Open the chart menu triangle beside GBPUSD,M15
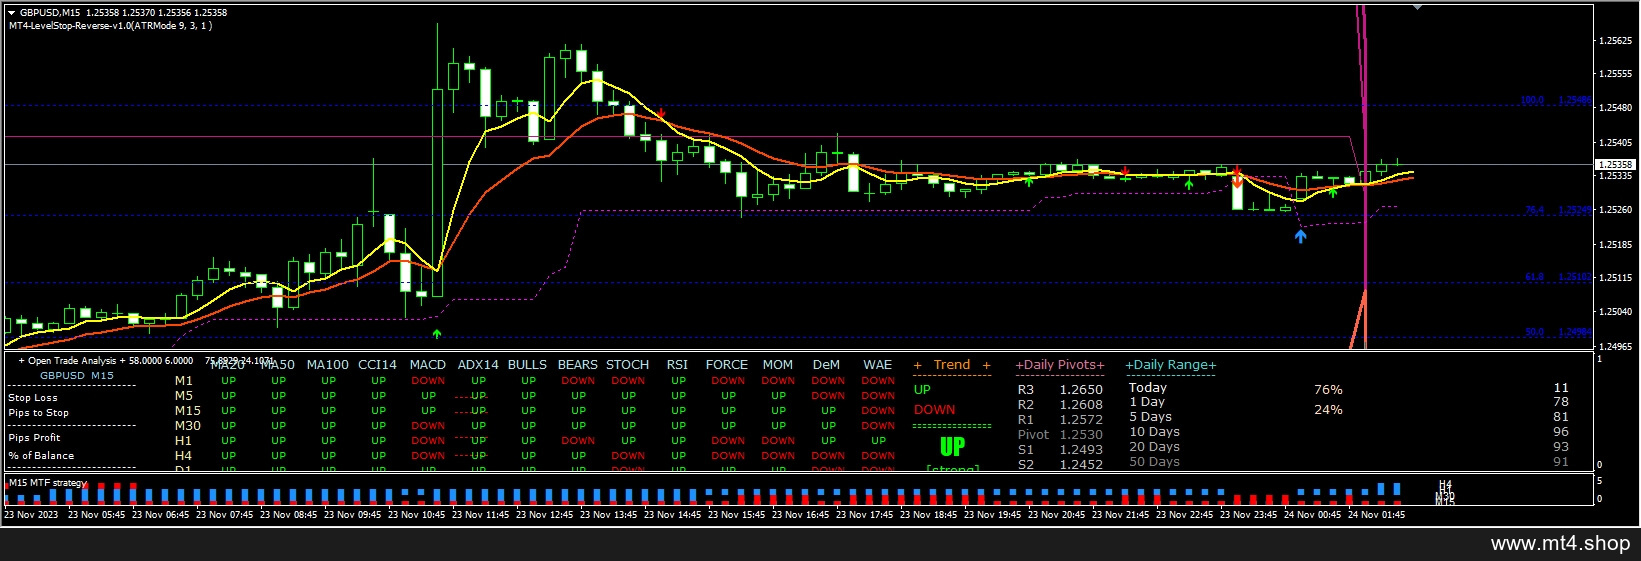The height and width of the screenshot is (561, 1641). 12,13
